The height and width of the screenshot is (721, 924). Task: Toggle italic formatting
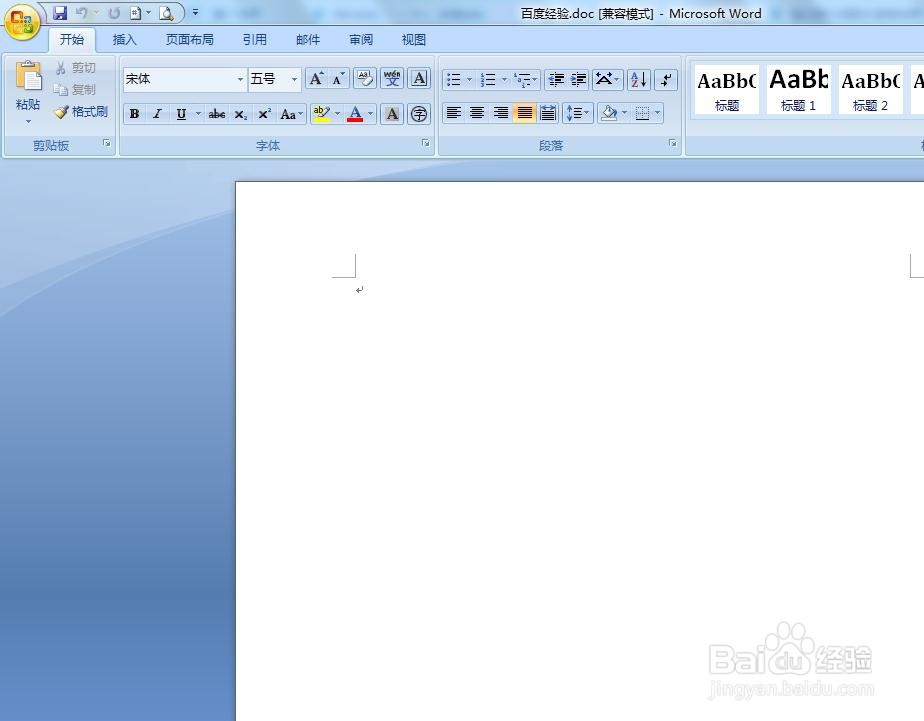157,114
